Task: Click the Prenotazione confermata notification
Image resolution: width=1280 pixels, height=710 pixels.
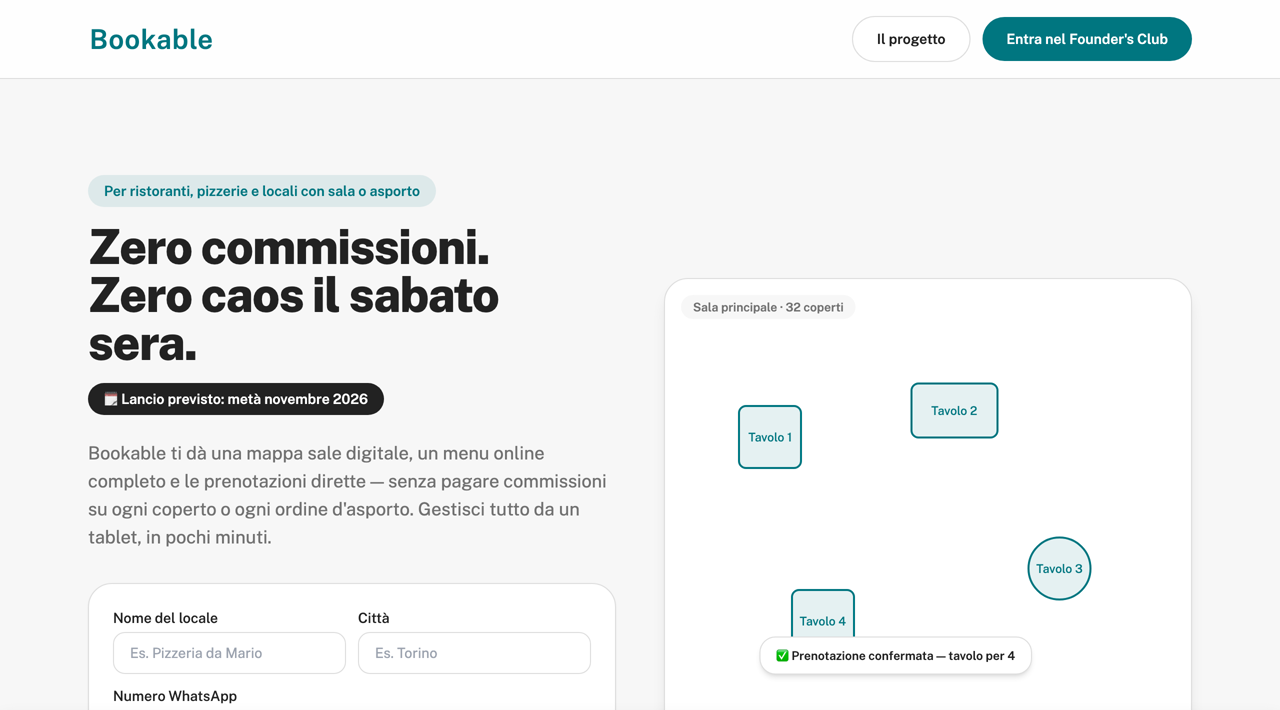Action: coord(895,656)
